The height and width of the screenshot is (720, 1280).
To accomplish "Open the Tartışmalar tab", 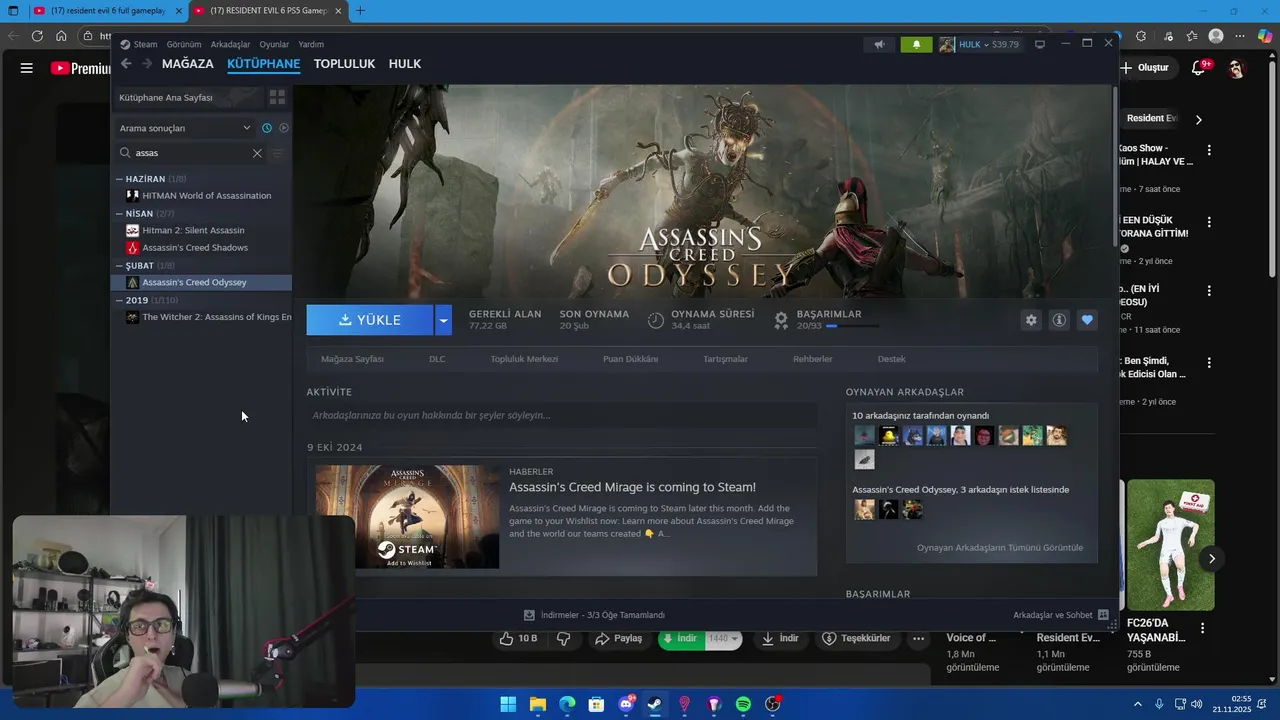I will 725,359.
